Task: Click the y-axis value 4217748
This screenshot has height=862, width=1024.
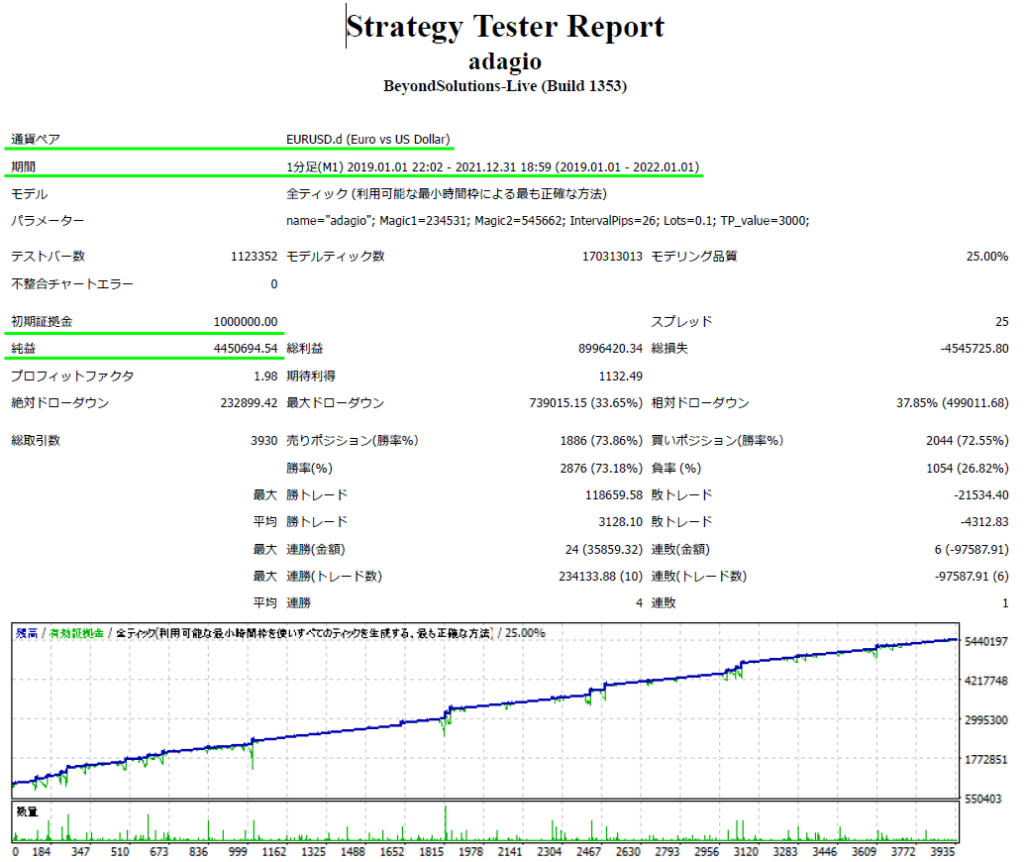Action: 986,681
